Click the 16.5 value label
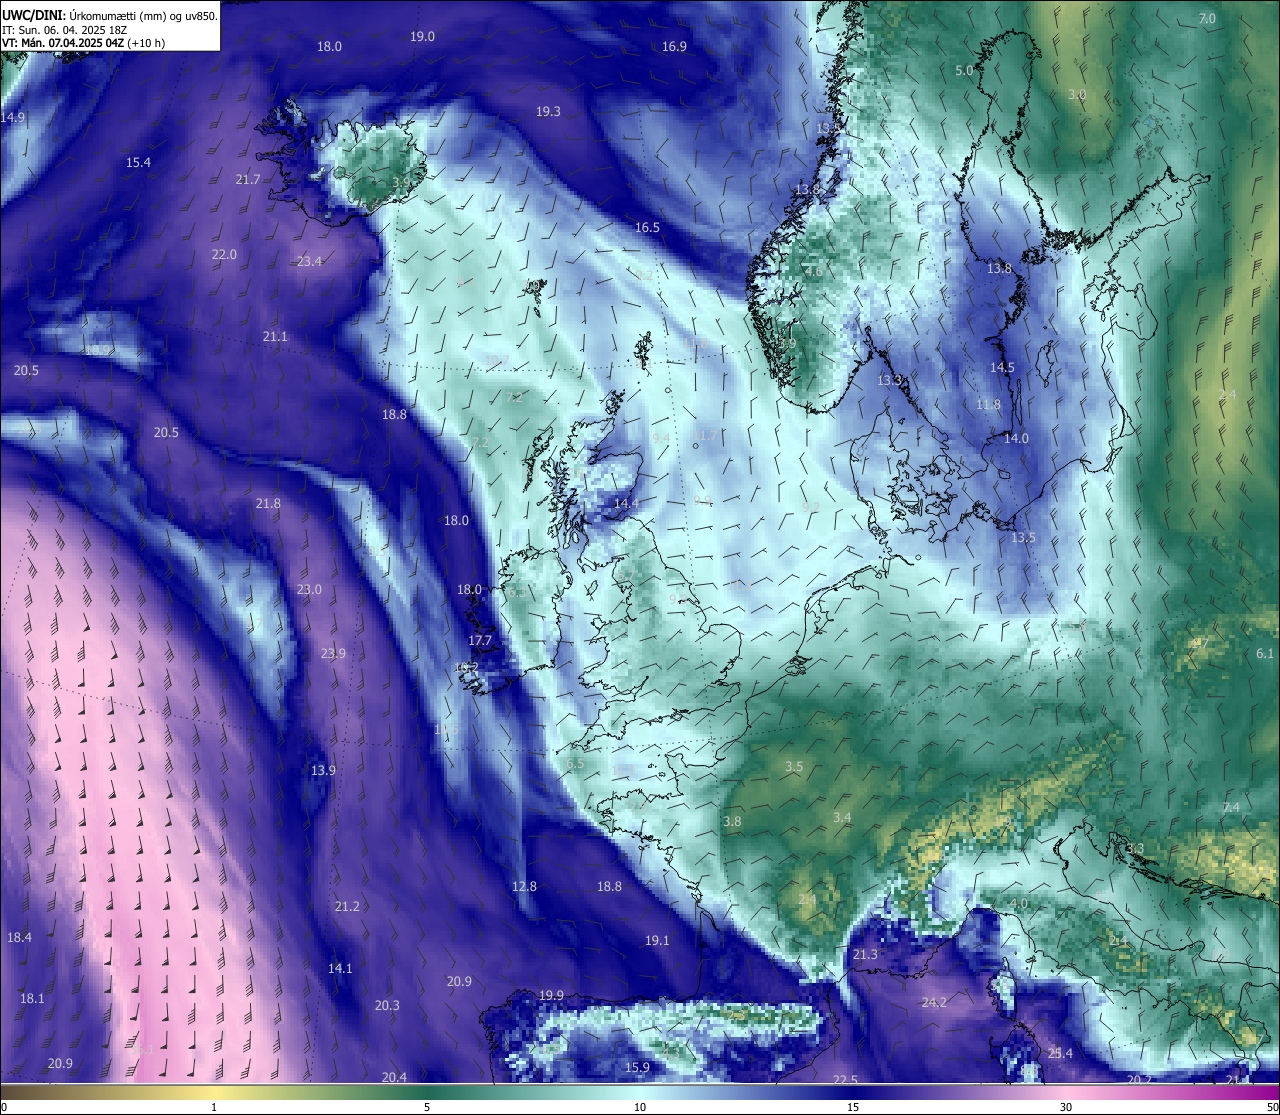 (x=647, y=228)
